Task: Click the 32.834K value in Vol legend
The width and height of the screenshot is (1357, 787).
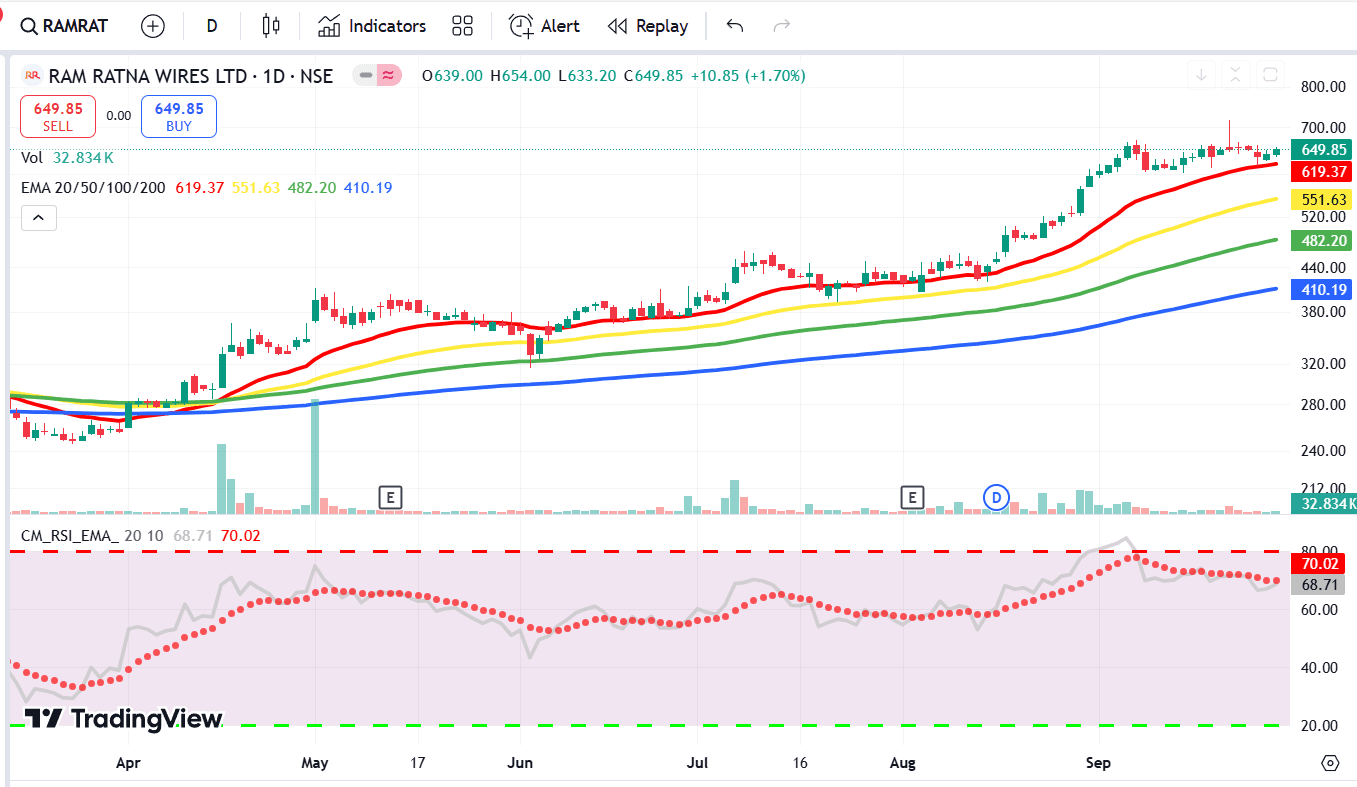Action: [x=81, y=157]
